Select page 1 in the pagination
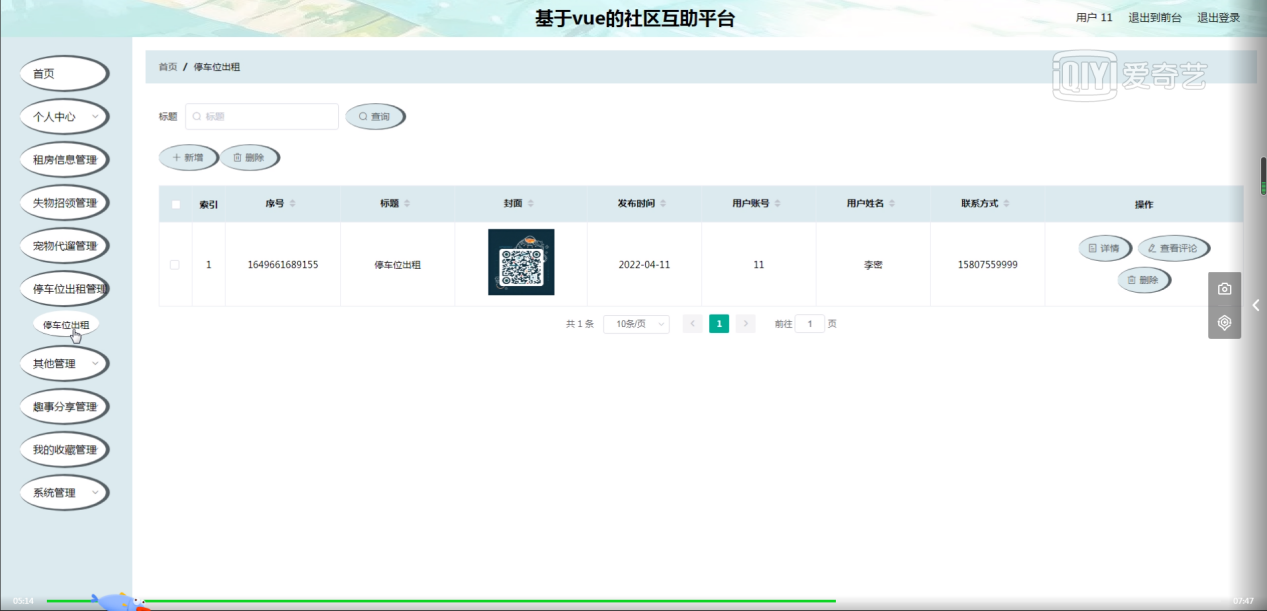1267x611 pixels. click(719, 324)
